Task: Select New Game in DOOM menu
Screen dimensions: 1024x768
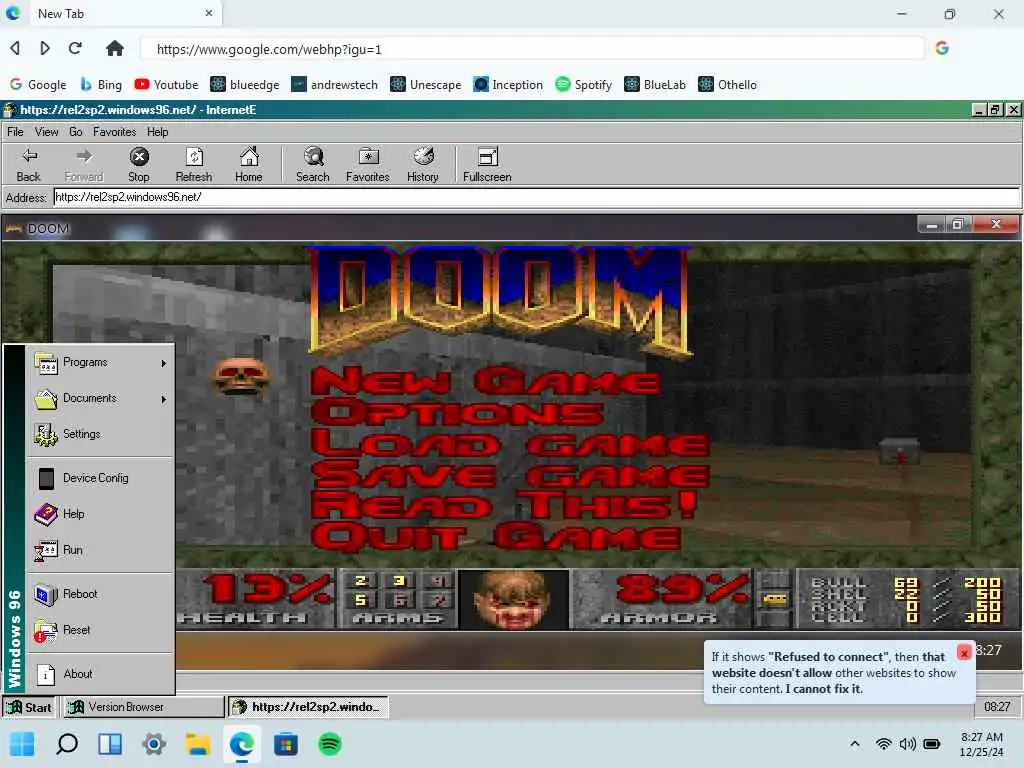Action: (x=486, y=381)
